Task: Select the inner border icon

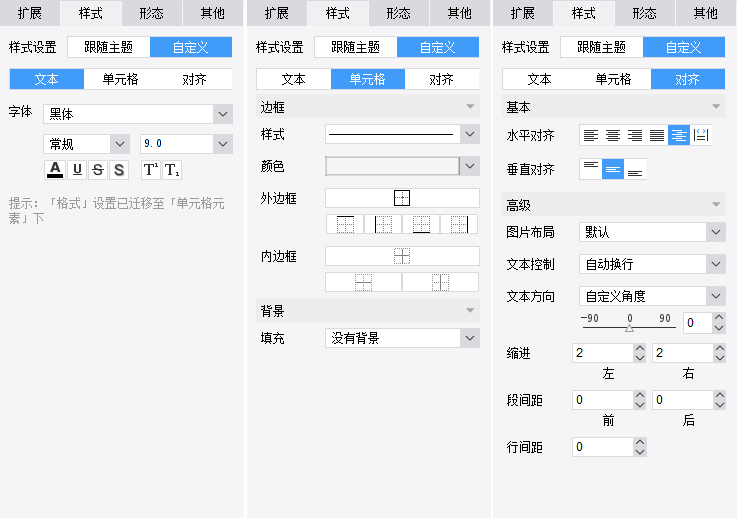Action: [x=402, y=256]
